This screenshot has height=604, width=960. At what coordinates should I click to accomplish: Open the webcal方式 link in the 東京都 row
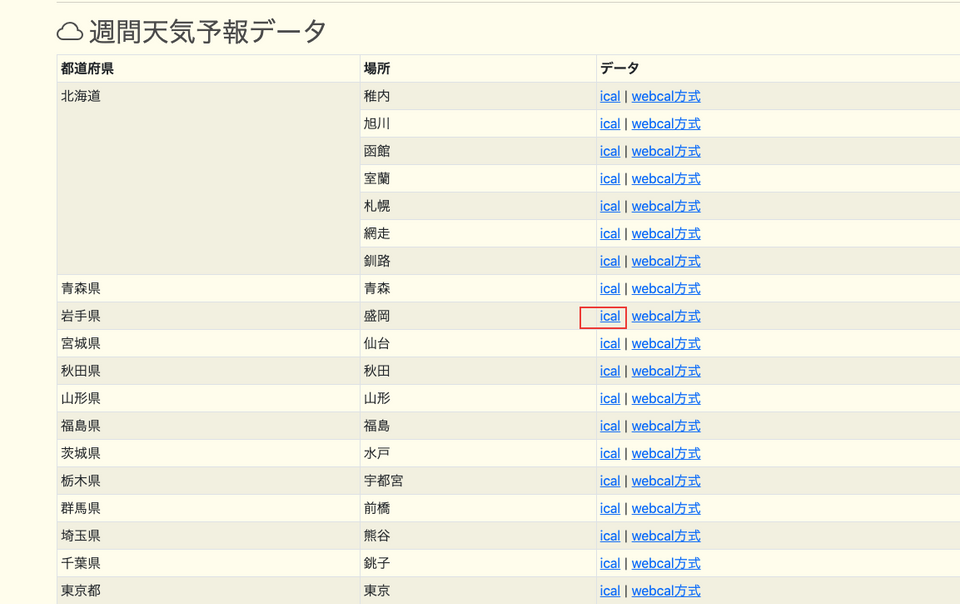(x=666, y=592)
